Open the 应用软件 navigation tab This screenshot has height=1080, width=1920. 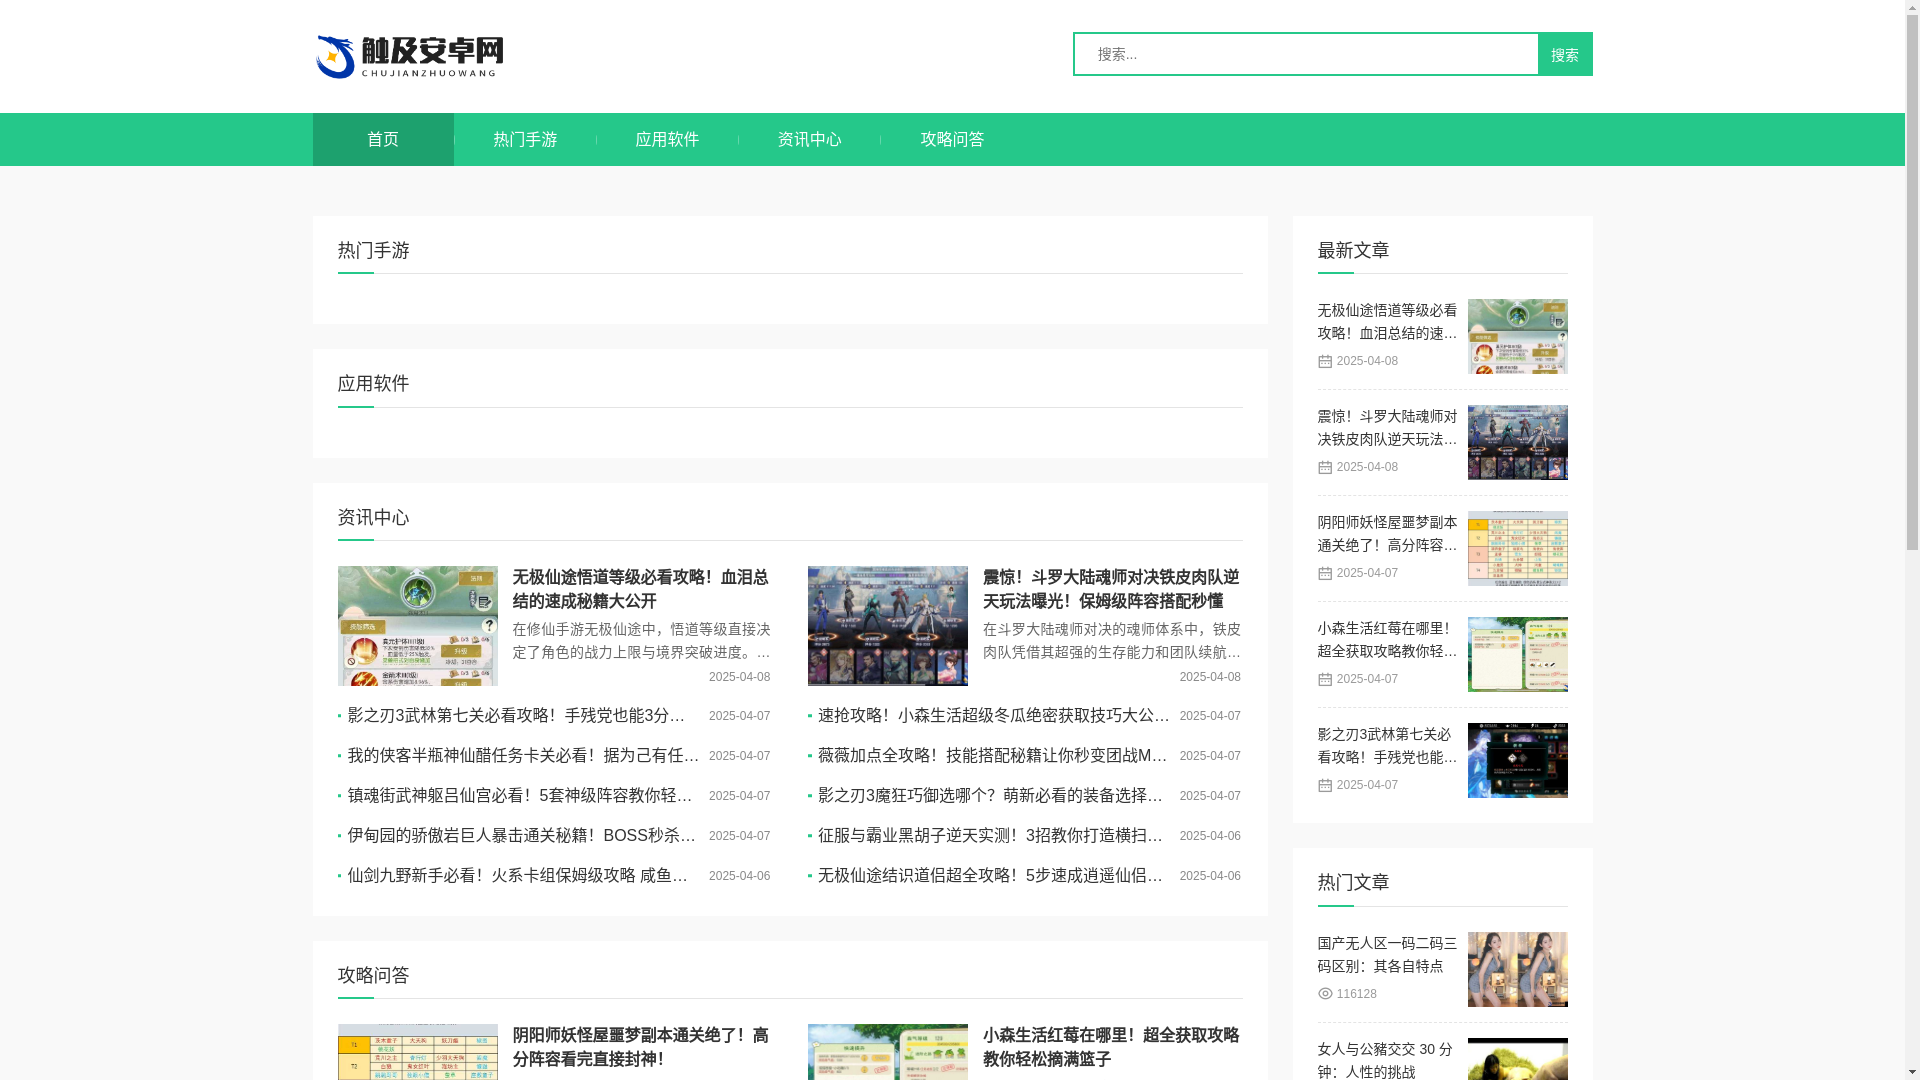tap(667, 140)
